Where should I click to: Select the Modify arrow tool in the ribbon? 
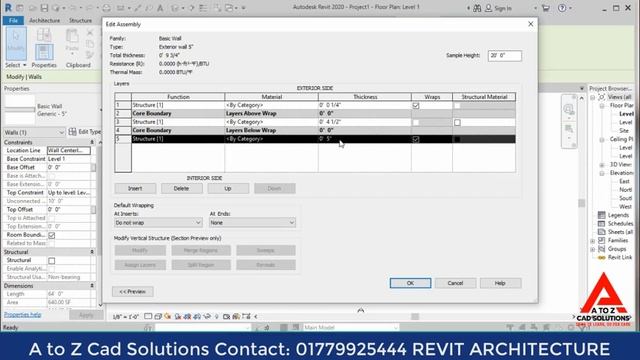pos(16,43)
